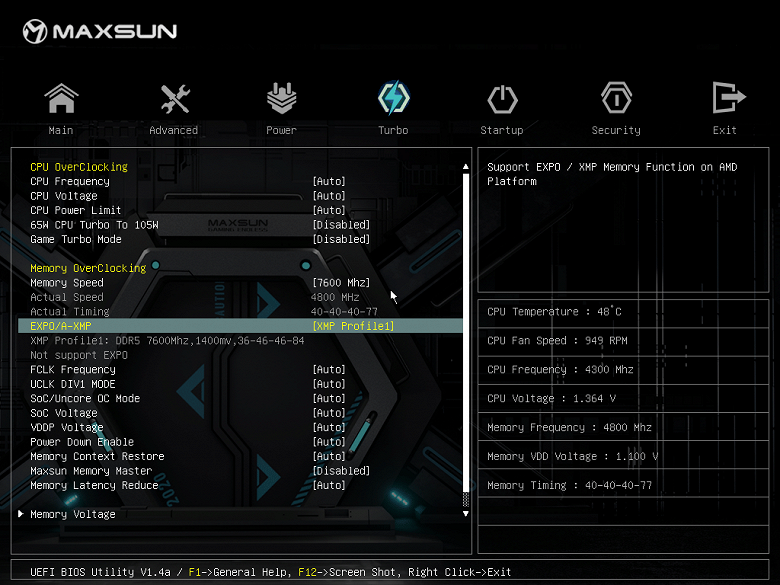Toggle Power Down Enable [Auto] value
780x585 pixels.
pyautogui.click(x=329, y=442)
